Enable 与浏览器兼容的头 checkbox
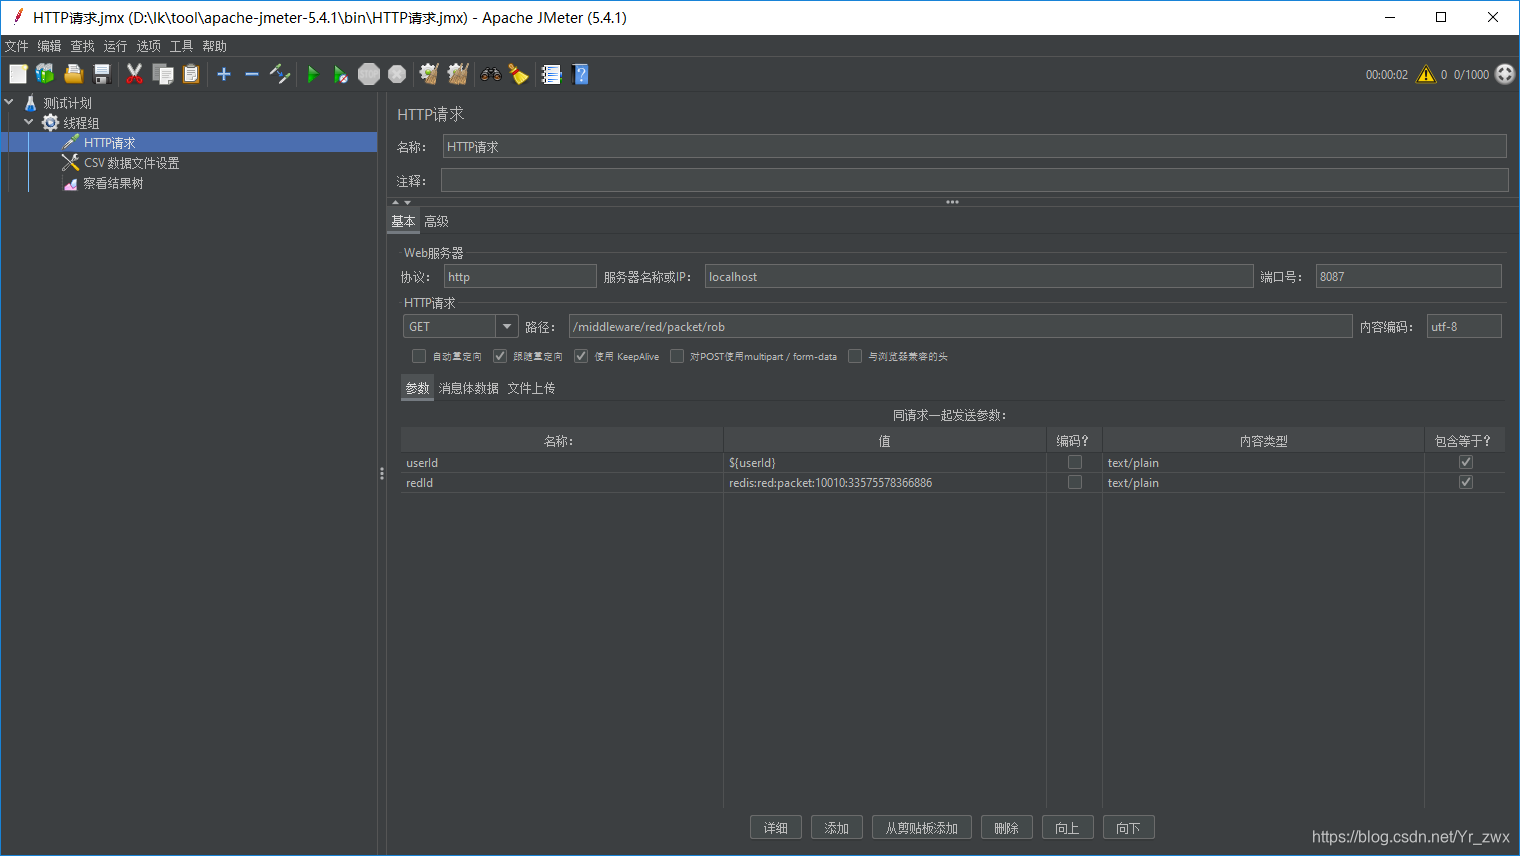The image size is (1520, 856). (x=855, y=356)
